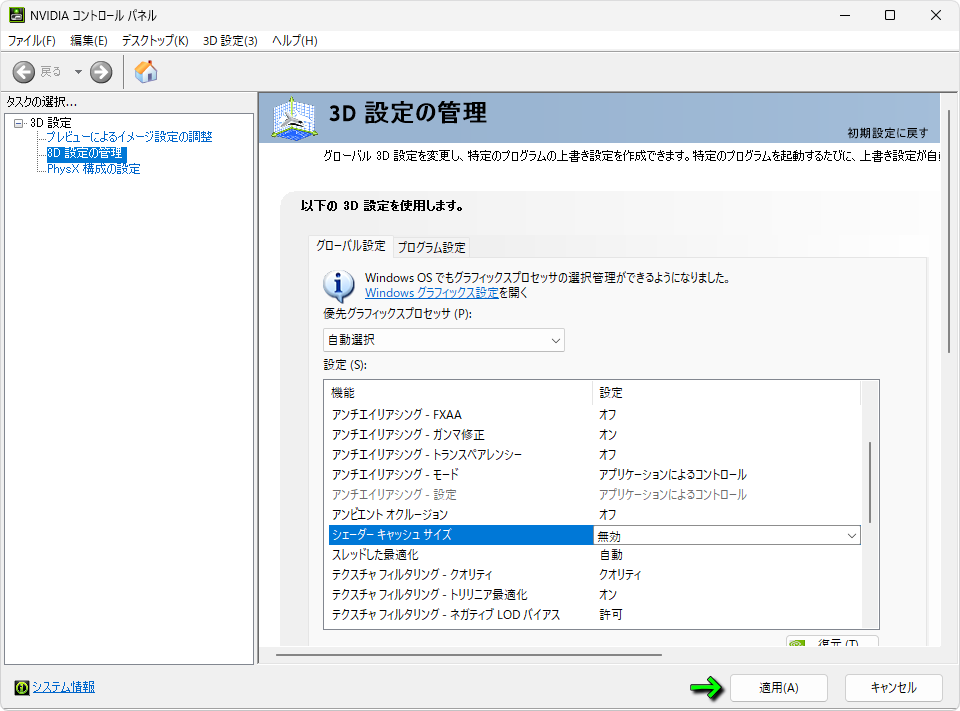Screen dimensions: 960x711
Task: Open the 3D 設定(3) menu
Action: [230, 41]
